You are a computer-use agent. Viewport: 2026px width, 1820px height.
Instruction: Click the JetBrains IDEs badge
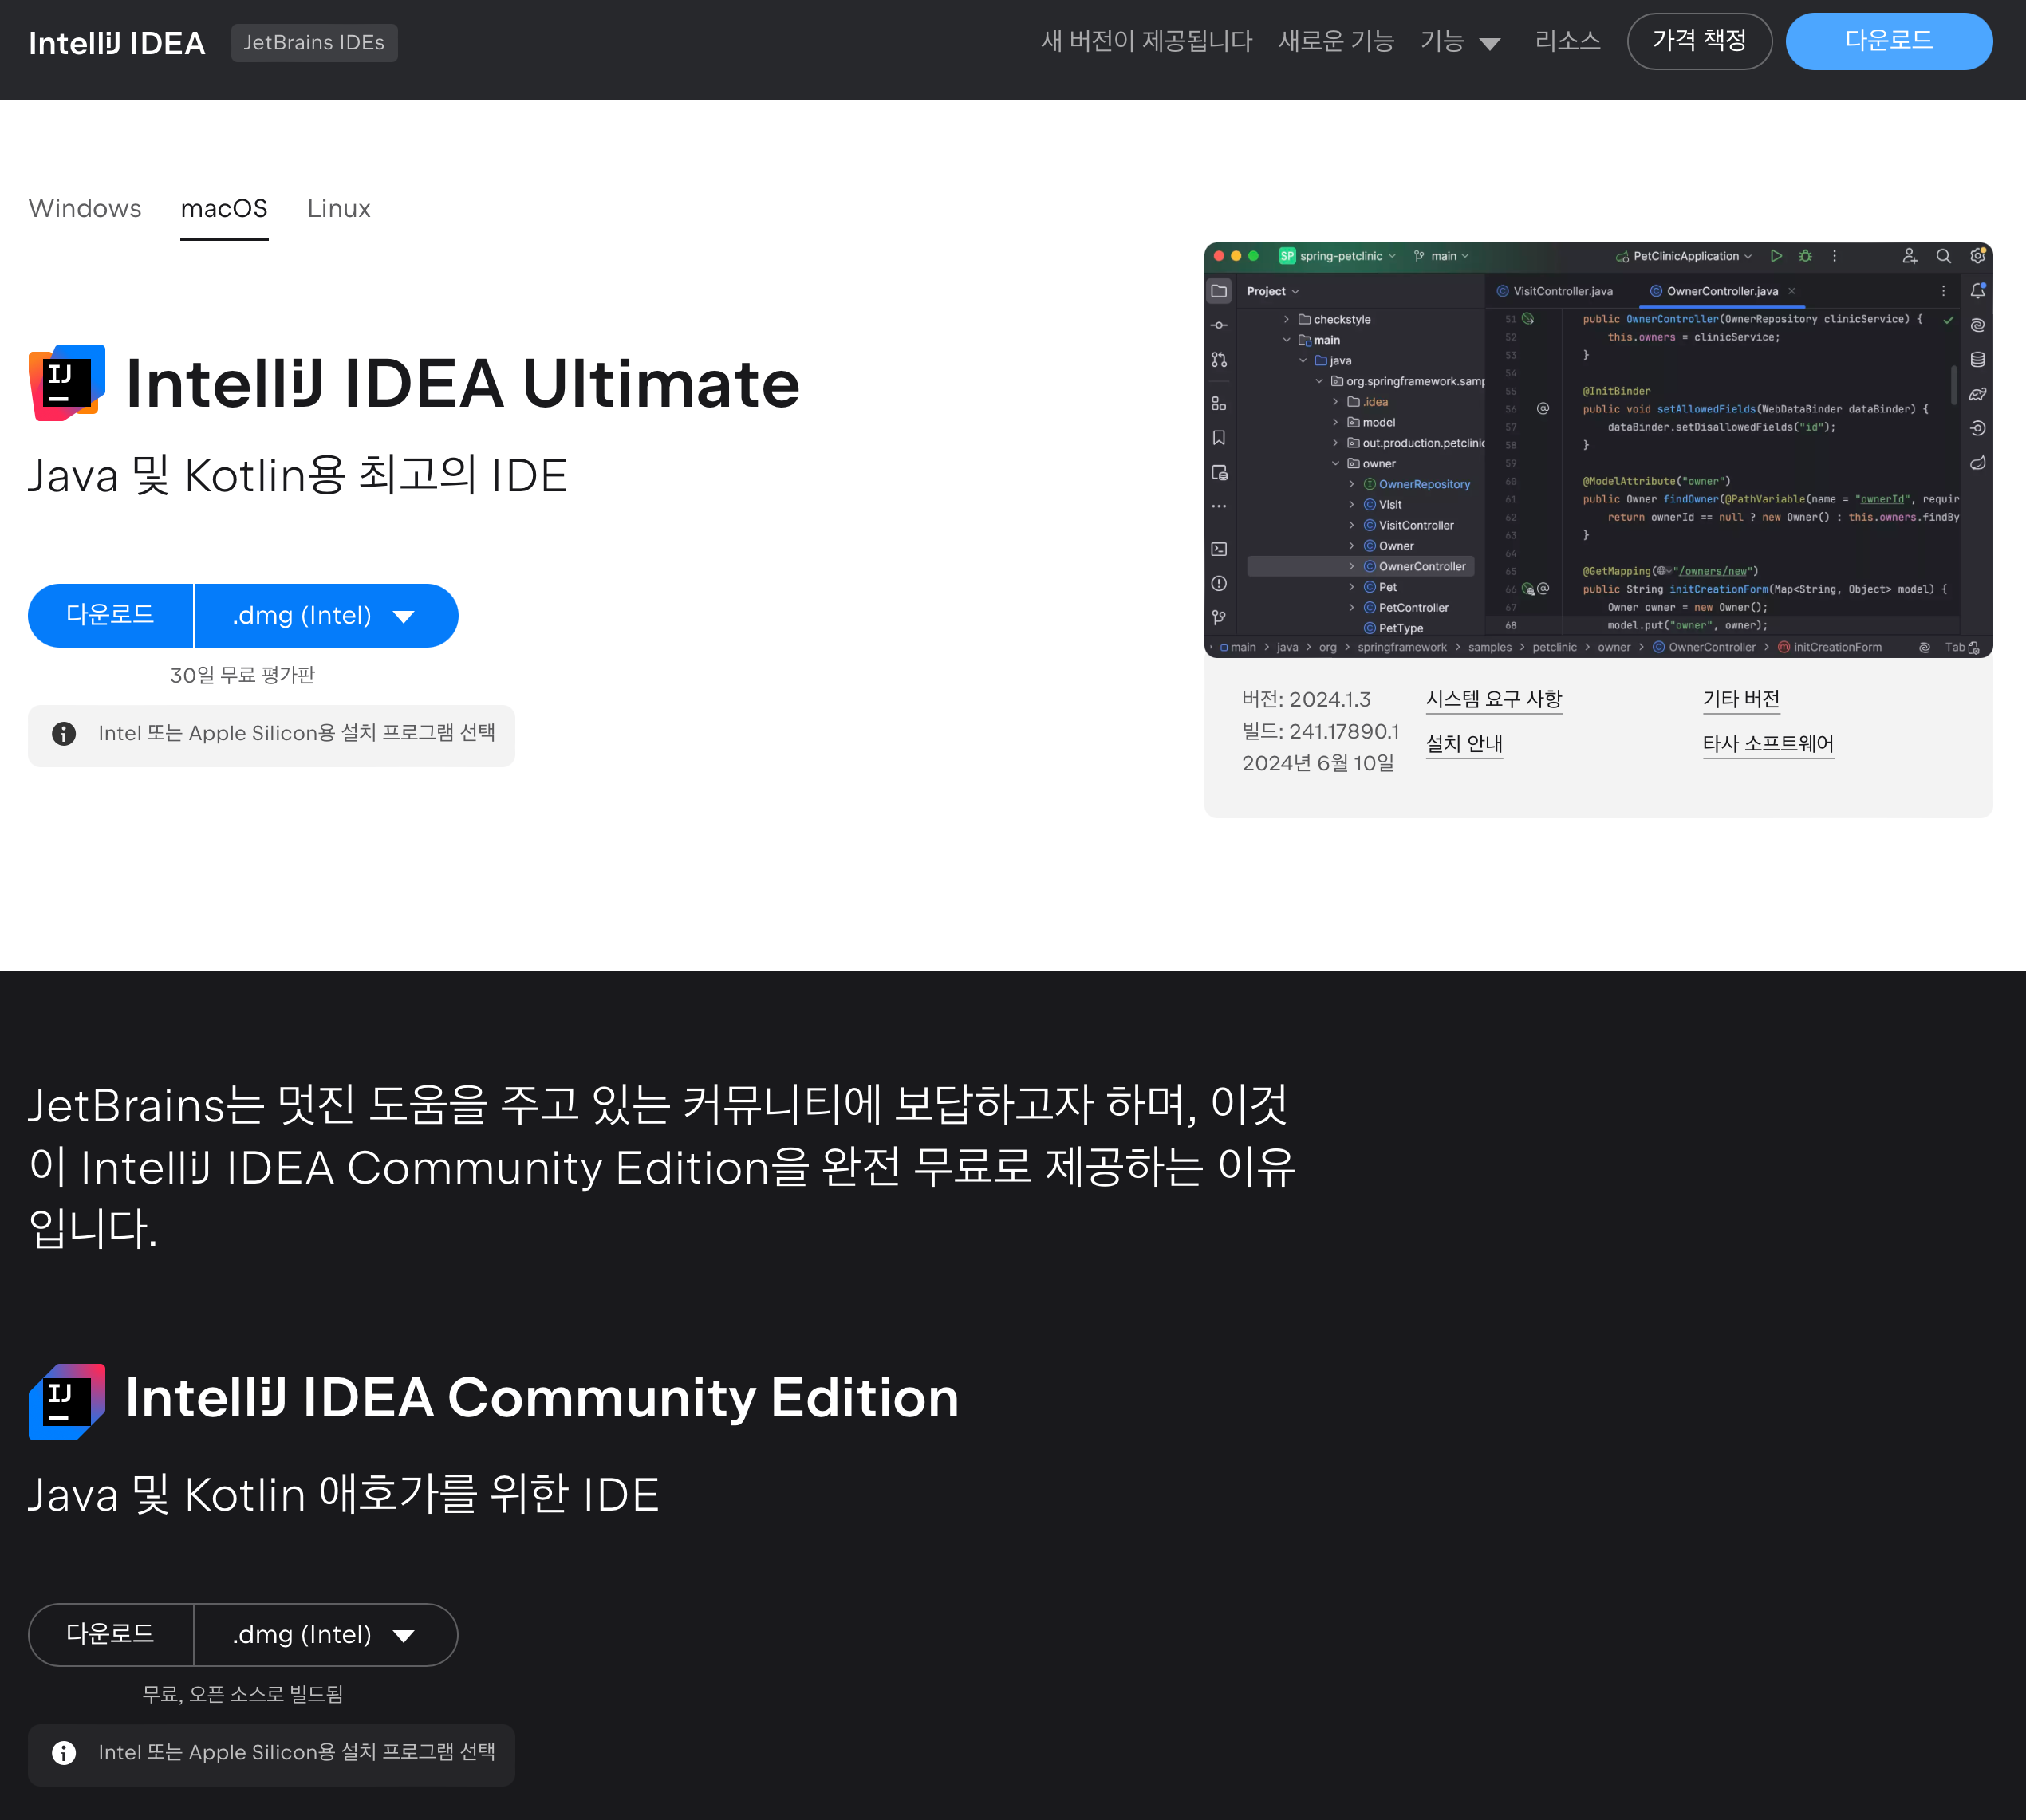pos(314,43)
